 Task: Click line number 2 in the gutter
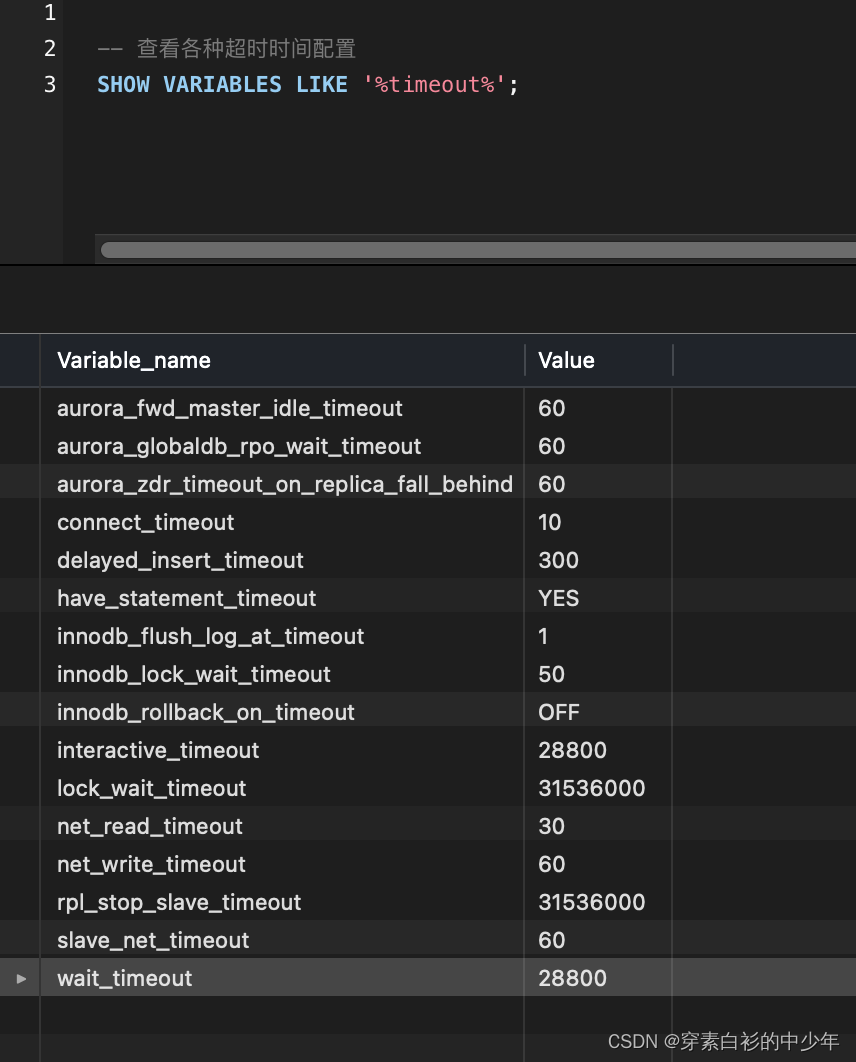pyautogui.click(x=49, y=49)
